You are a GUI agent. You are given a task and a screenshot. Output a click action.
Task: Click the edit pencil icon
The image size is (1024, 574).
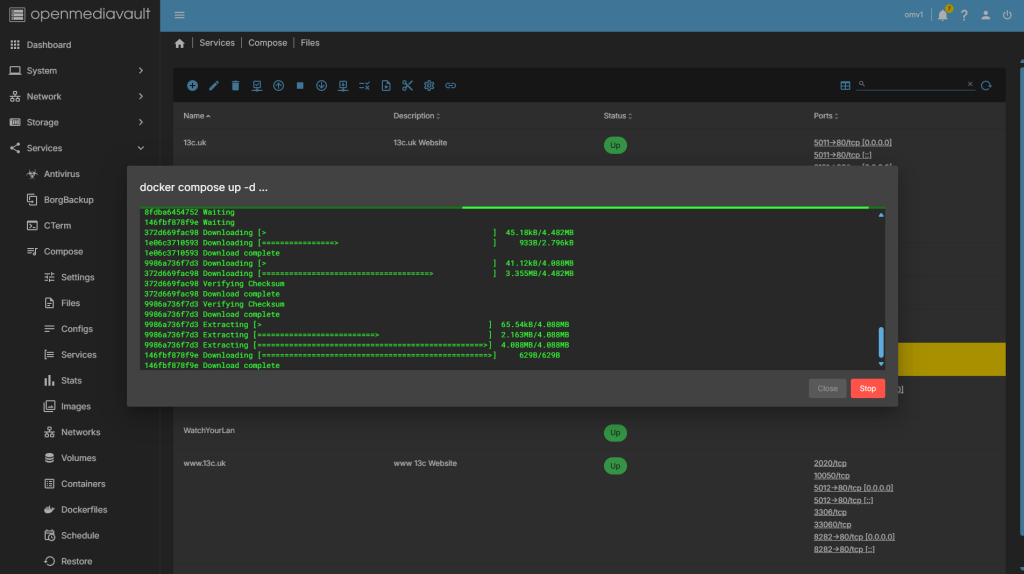coord(214,86)
